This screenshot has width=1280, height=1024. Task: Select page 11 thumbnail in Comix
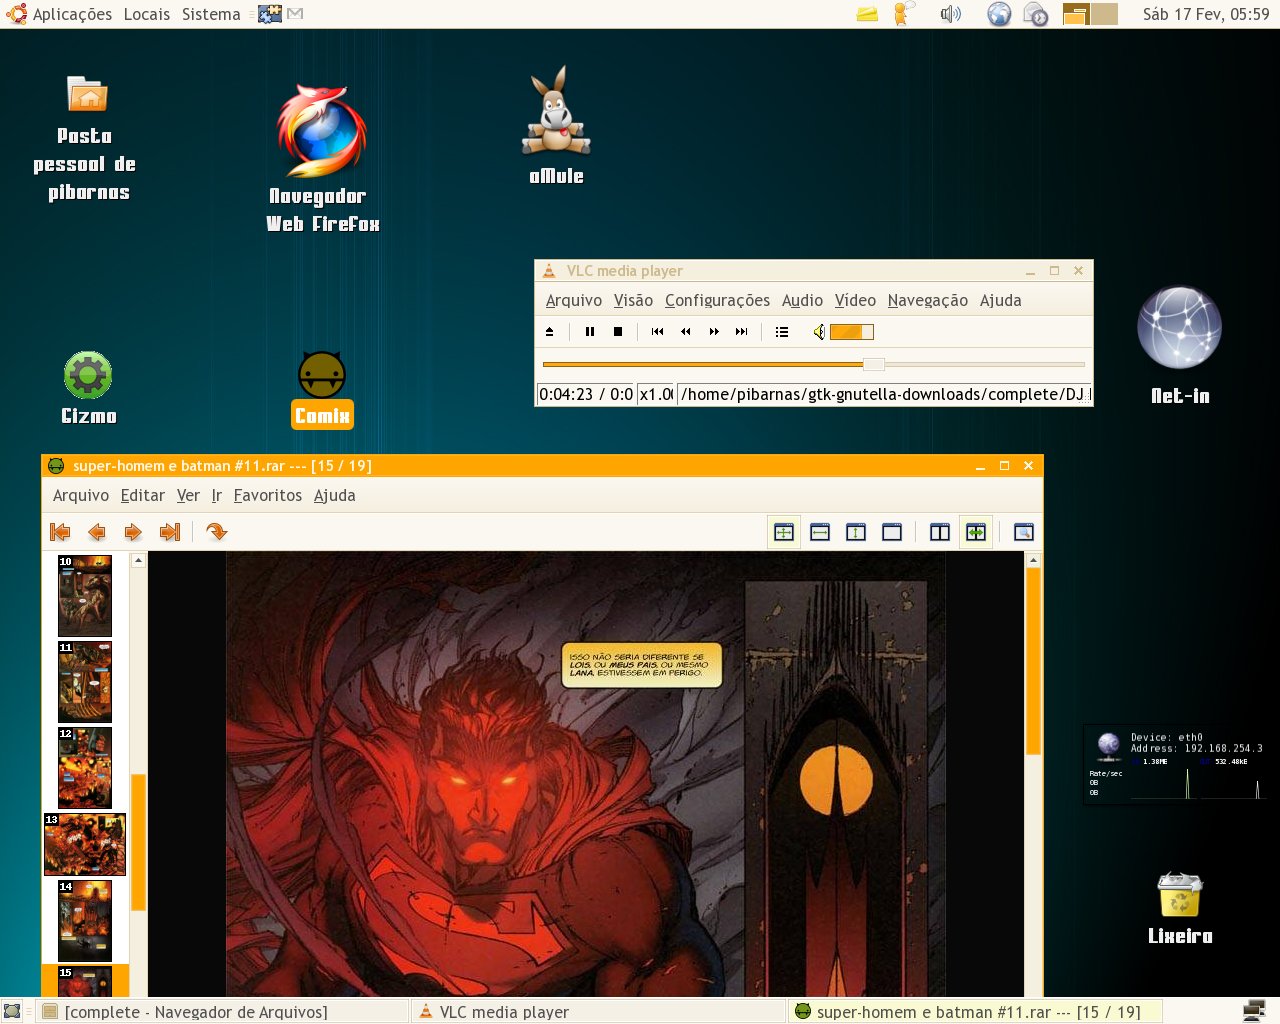(85, 682)
